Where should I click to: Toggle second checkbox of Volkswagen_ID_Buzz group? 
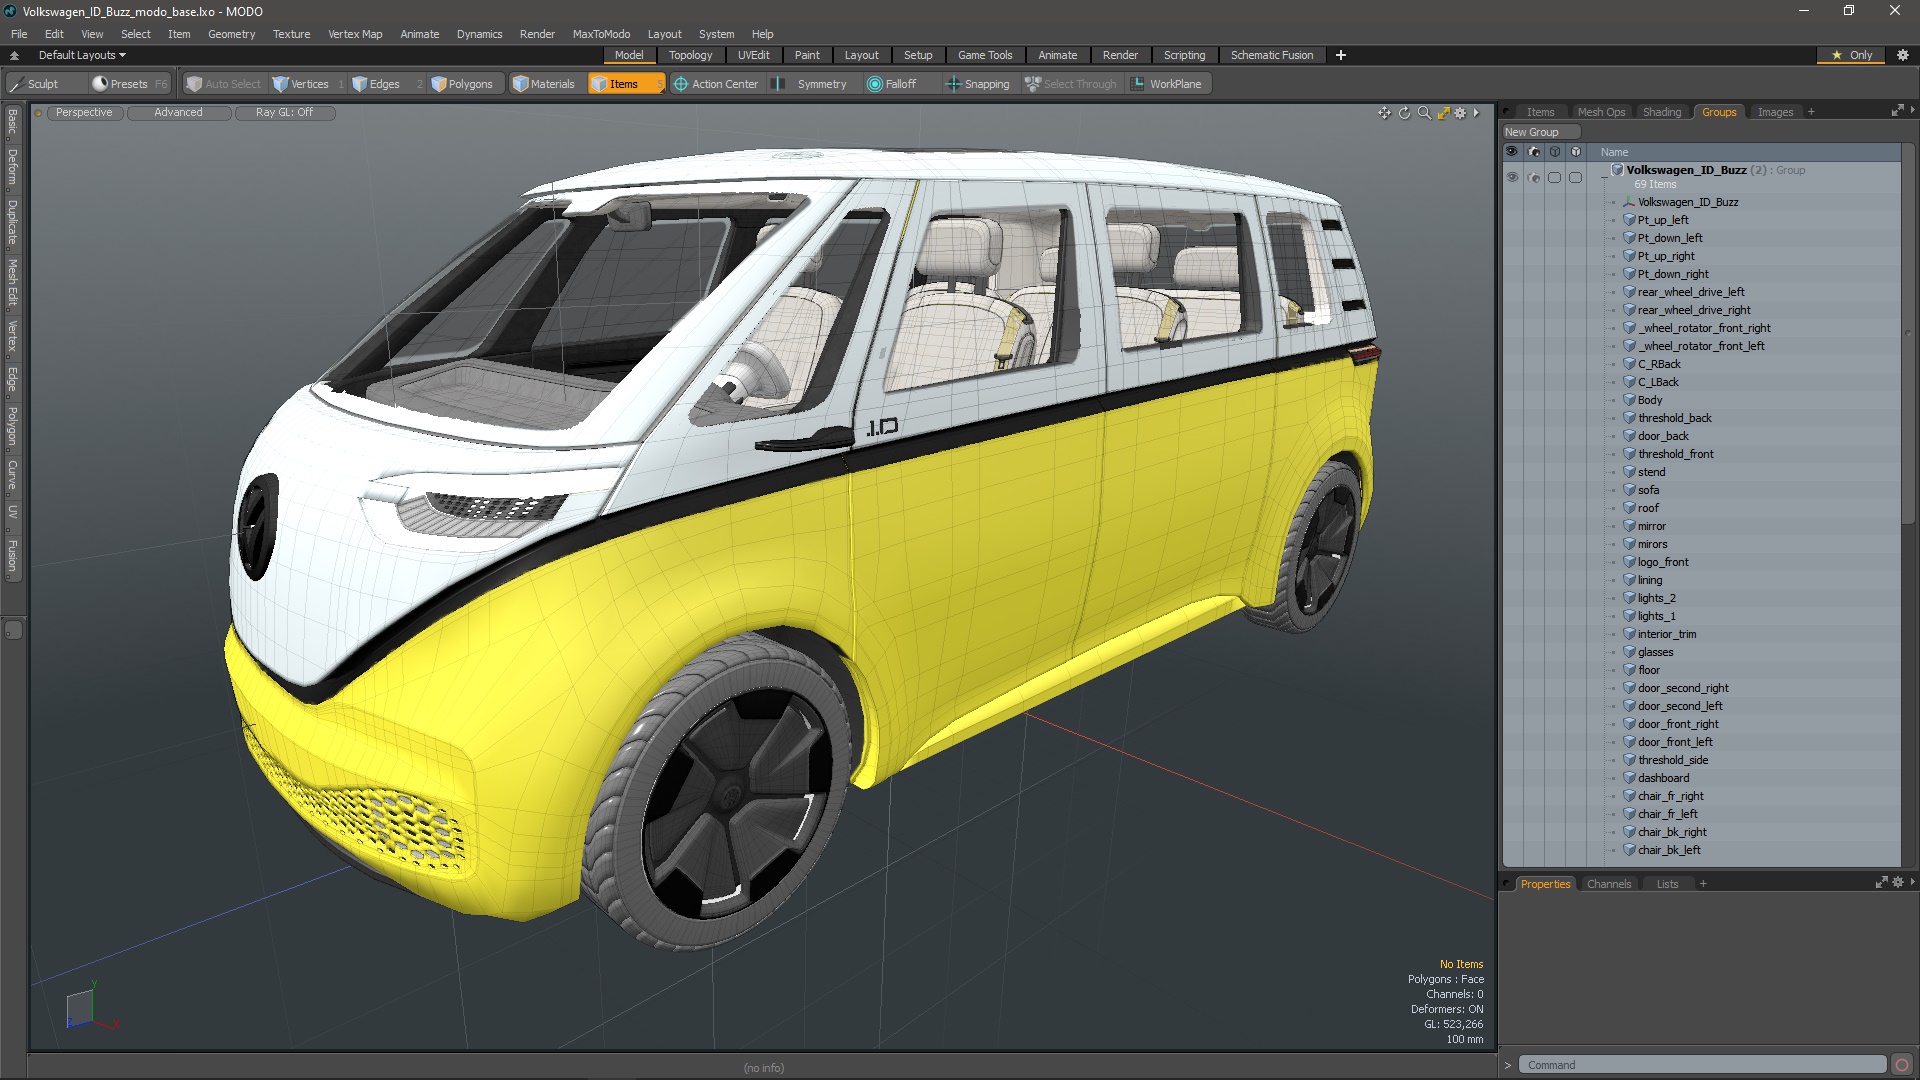click(1576, 177)
